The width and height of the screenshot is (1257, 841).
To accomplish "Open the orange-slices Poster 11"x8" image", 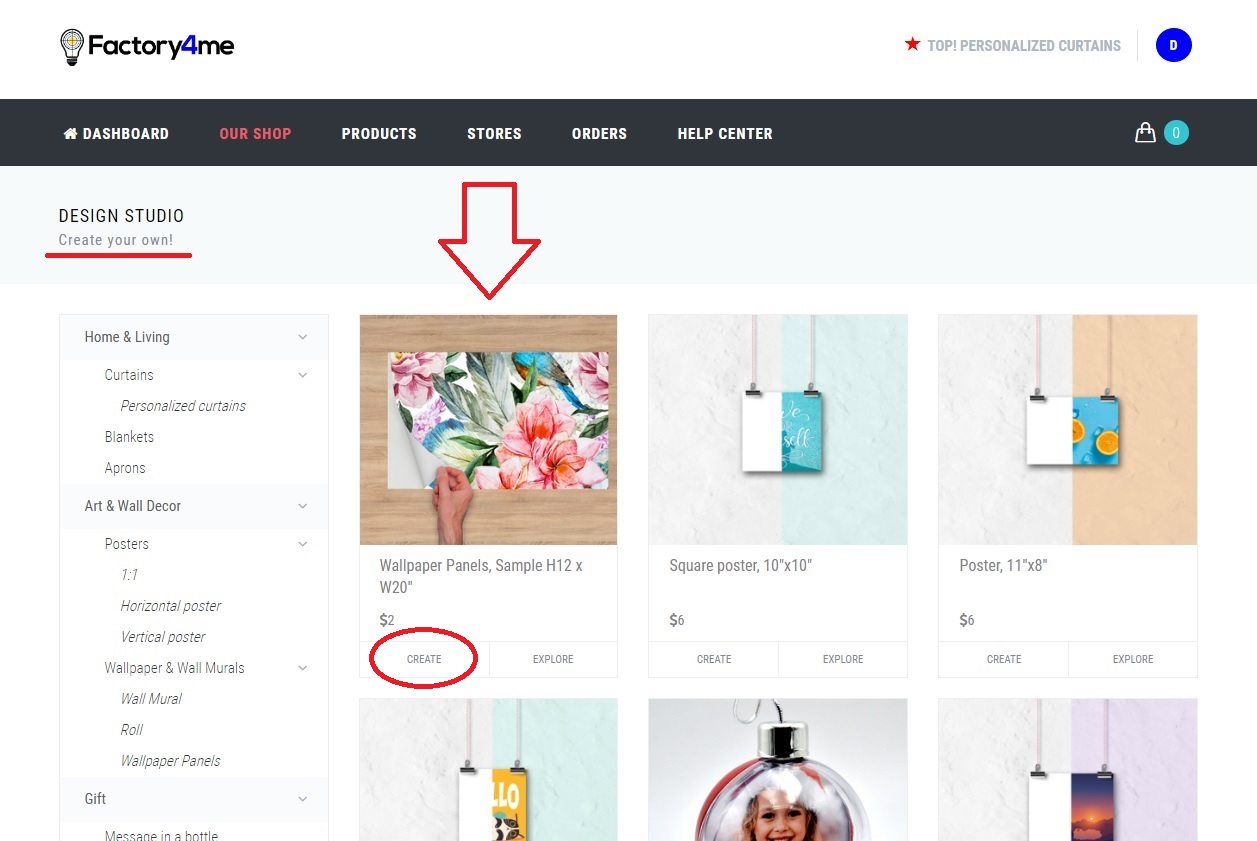I will [1068, 430].
